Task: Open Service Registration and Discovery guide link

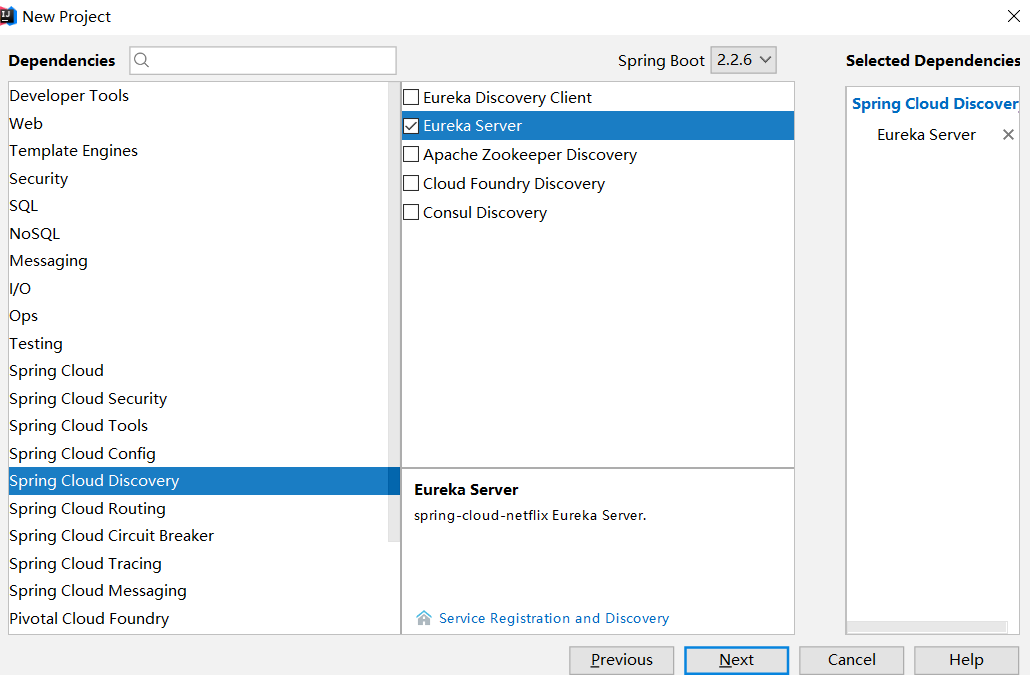Action: tap(554, 618)
